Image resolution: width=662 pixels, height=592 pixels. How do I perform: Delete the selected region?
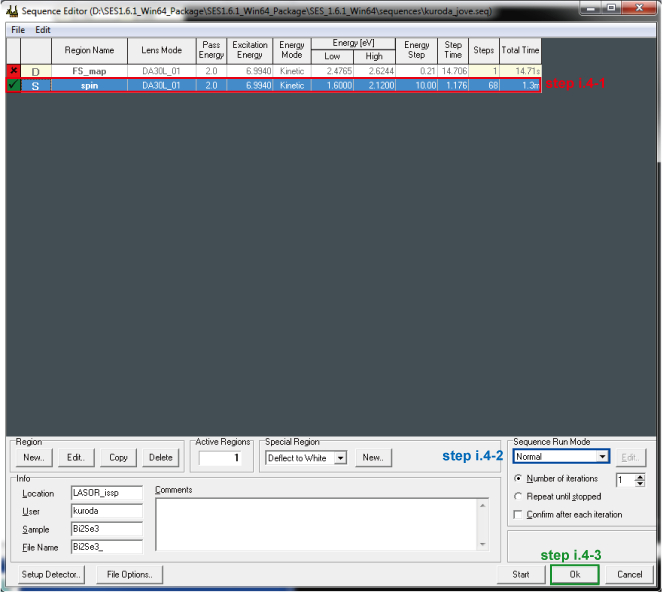tap(161, 458)
